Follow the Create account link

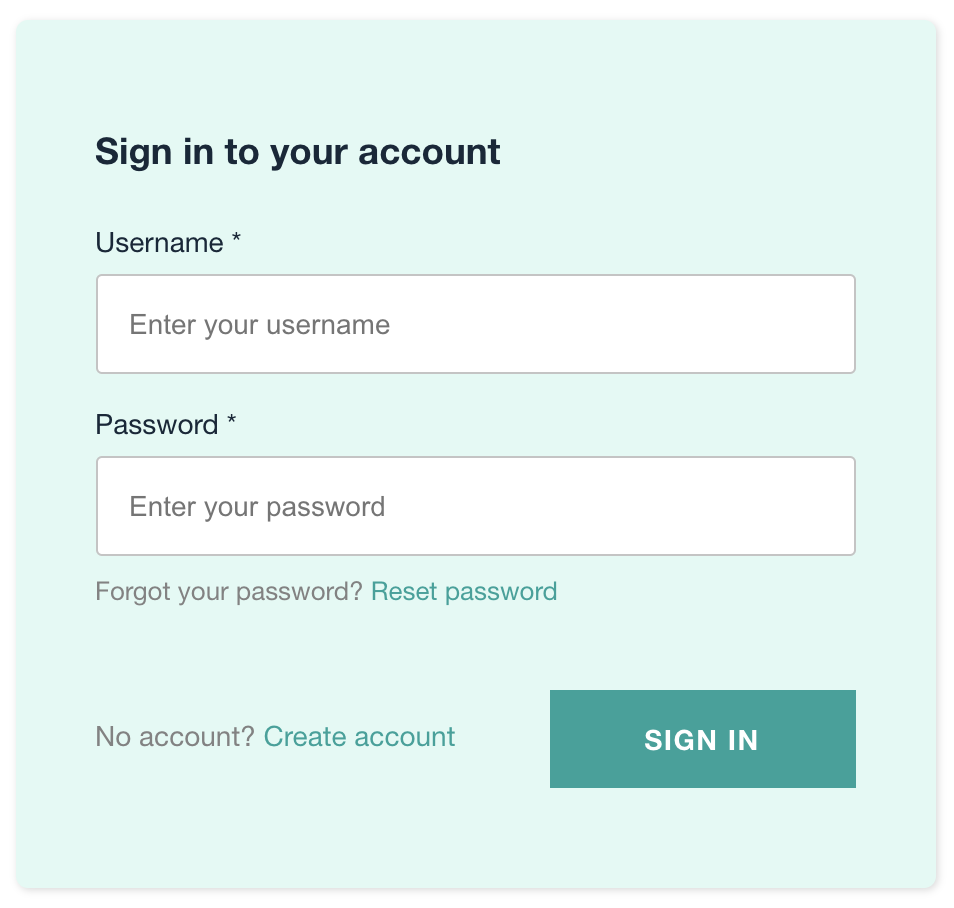359,737
